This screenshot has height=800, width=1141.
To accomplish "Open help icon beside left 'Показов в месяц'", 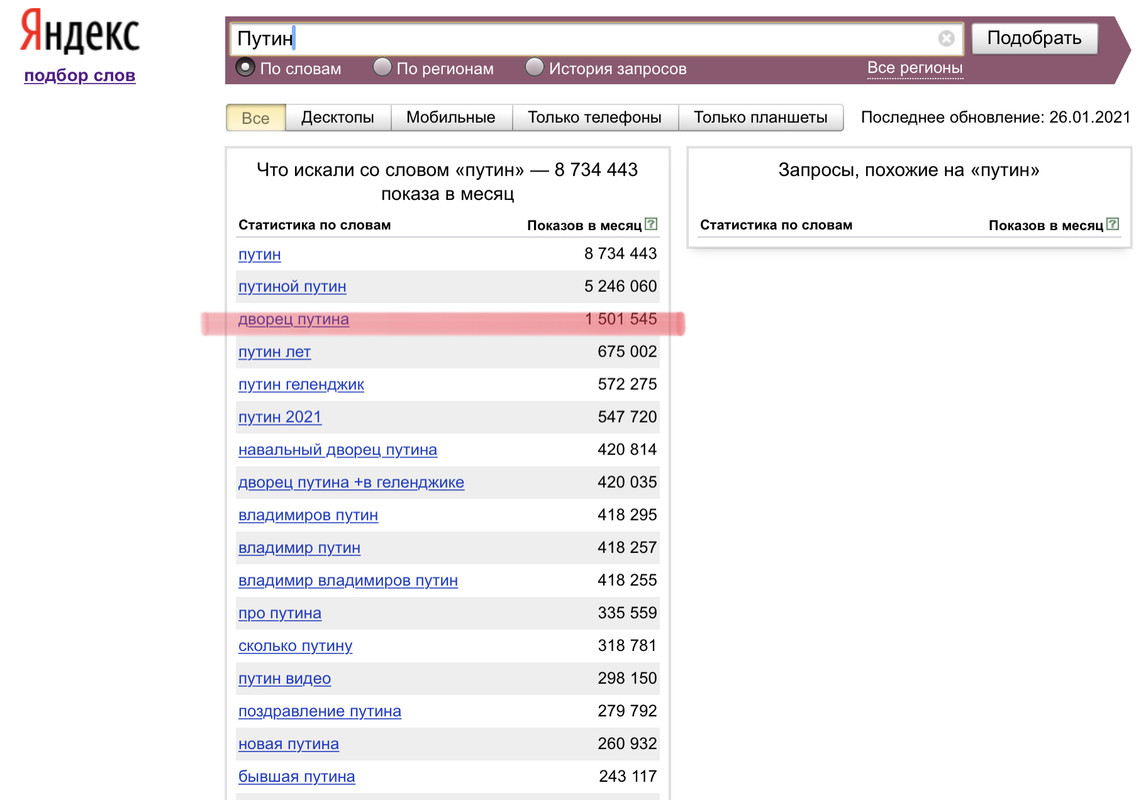I will 651,224.
